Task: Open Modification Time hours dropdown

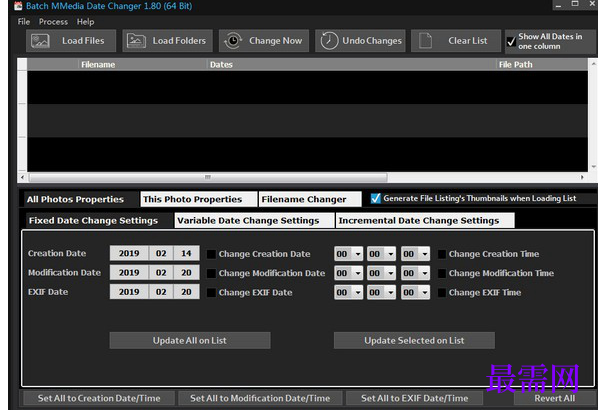Action: (x=348, y=273)
